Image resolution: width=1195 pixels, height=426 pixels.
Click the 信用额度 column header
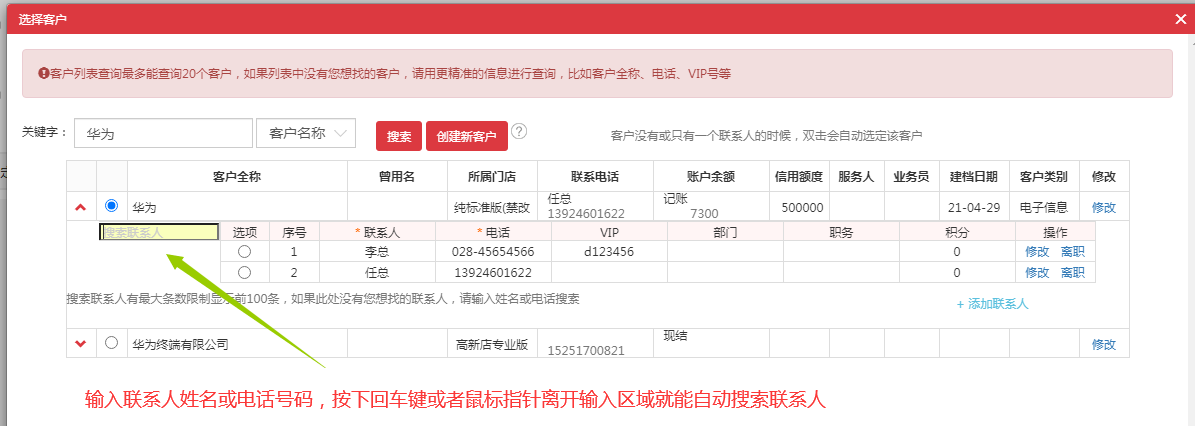(x=799, y=177)
